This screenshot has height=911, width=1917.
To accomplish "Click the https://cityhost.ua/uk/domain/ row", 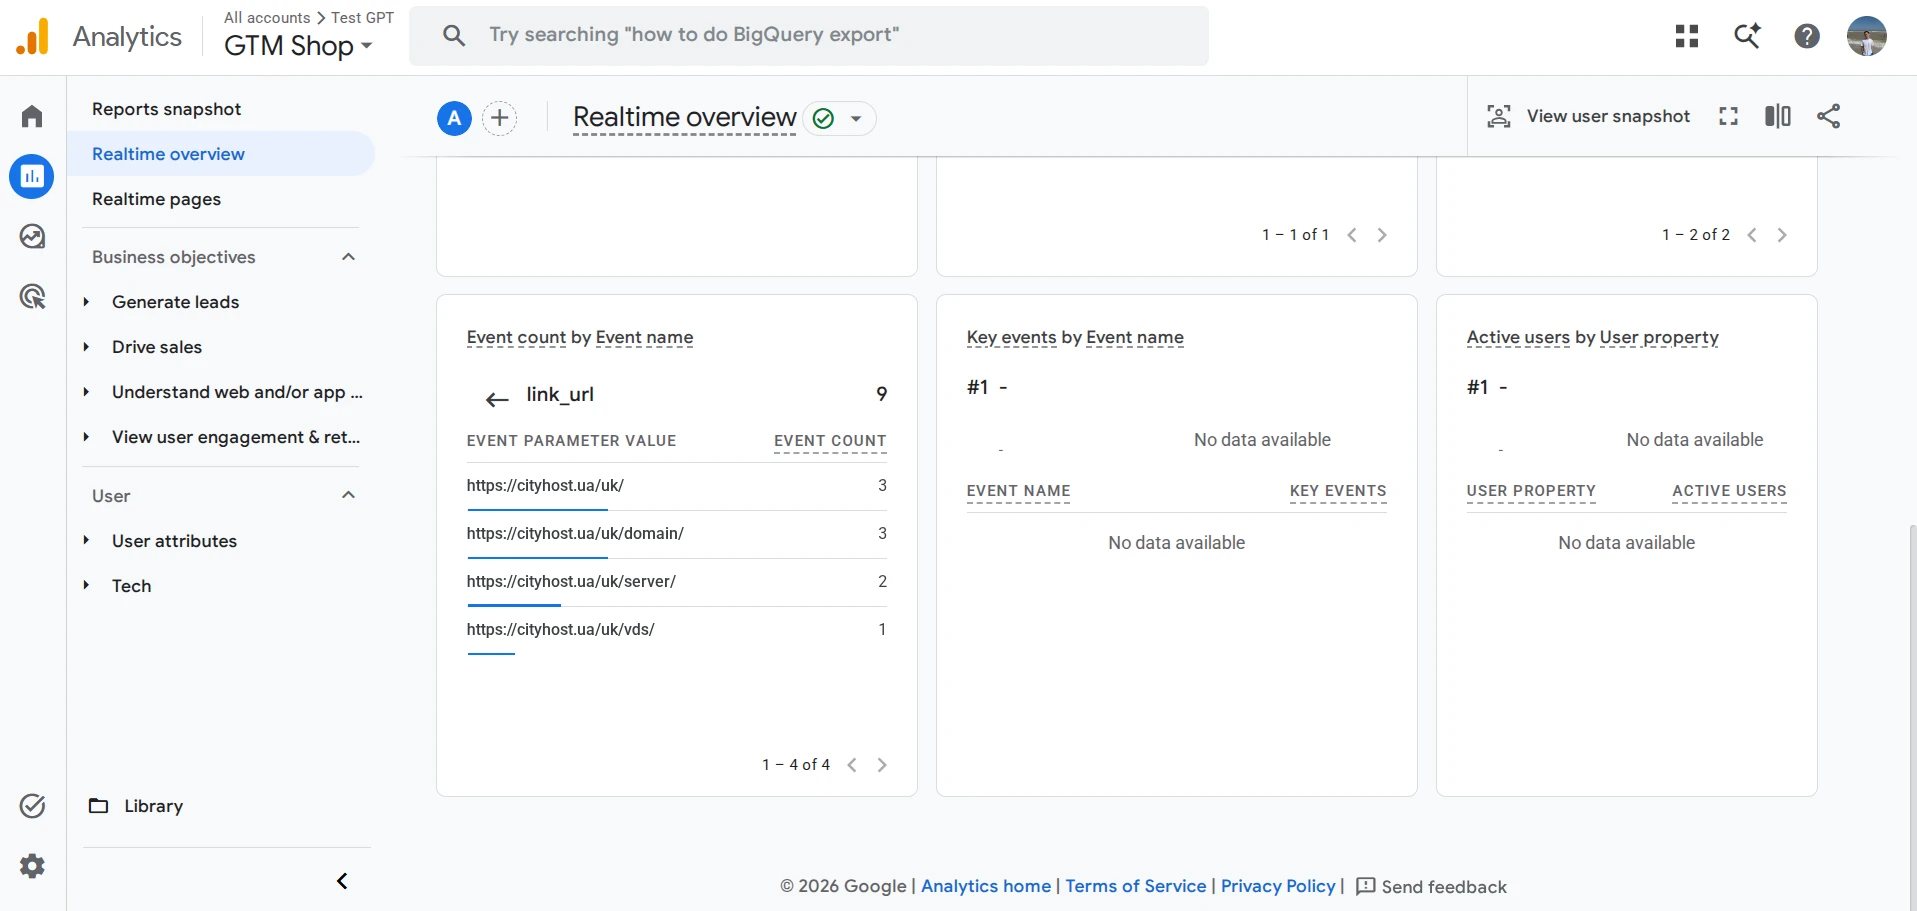I will point(677,534).
